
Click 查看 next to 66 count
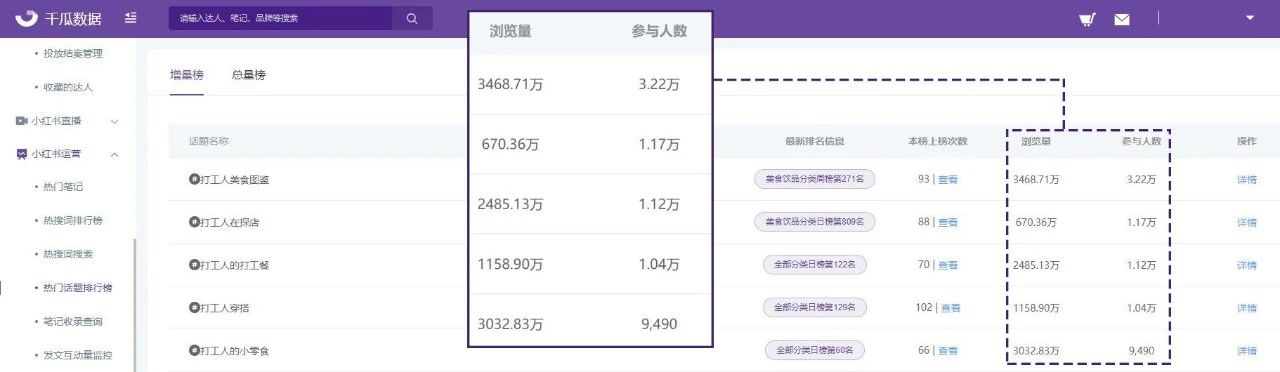coord(948,351)
